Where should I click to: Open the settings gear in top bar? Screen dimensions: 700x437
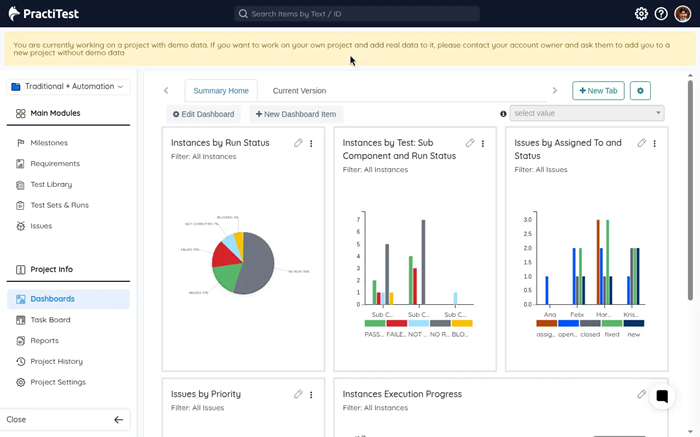click(x=641, y=14)
